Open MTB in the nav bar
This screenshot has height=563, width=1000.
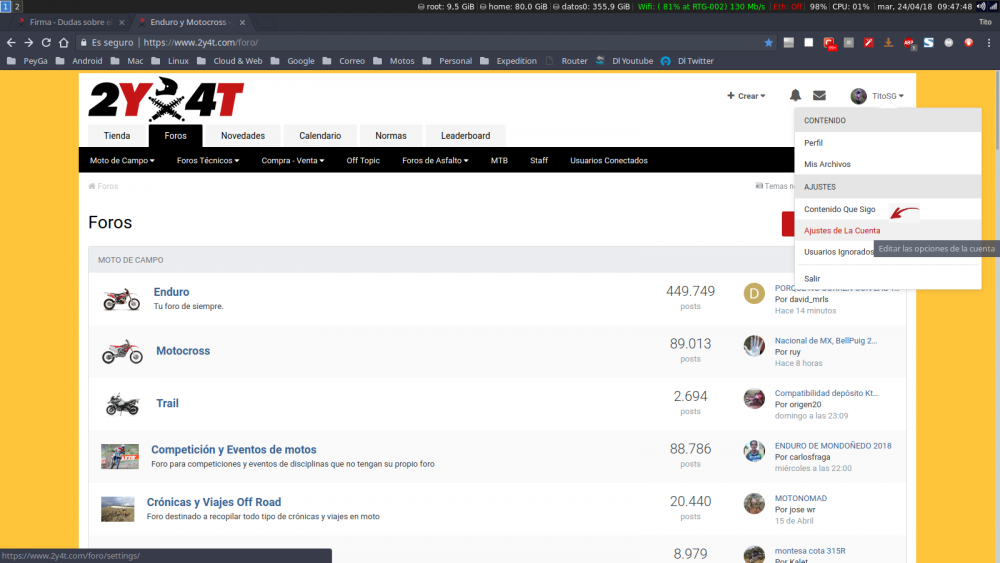point(499,161)
